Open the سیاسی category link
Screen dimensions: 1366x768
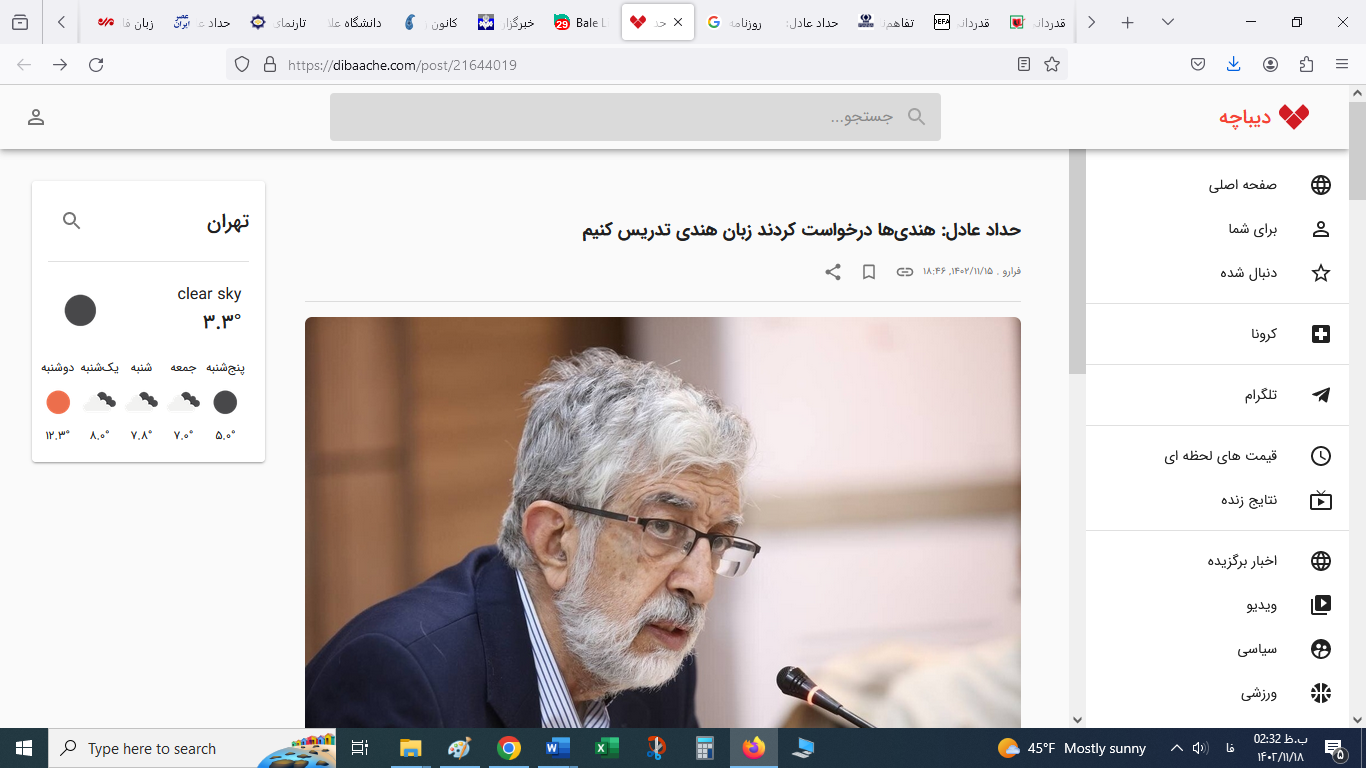(1257, 649)
